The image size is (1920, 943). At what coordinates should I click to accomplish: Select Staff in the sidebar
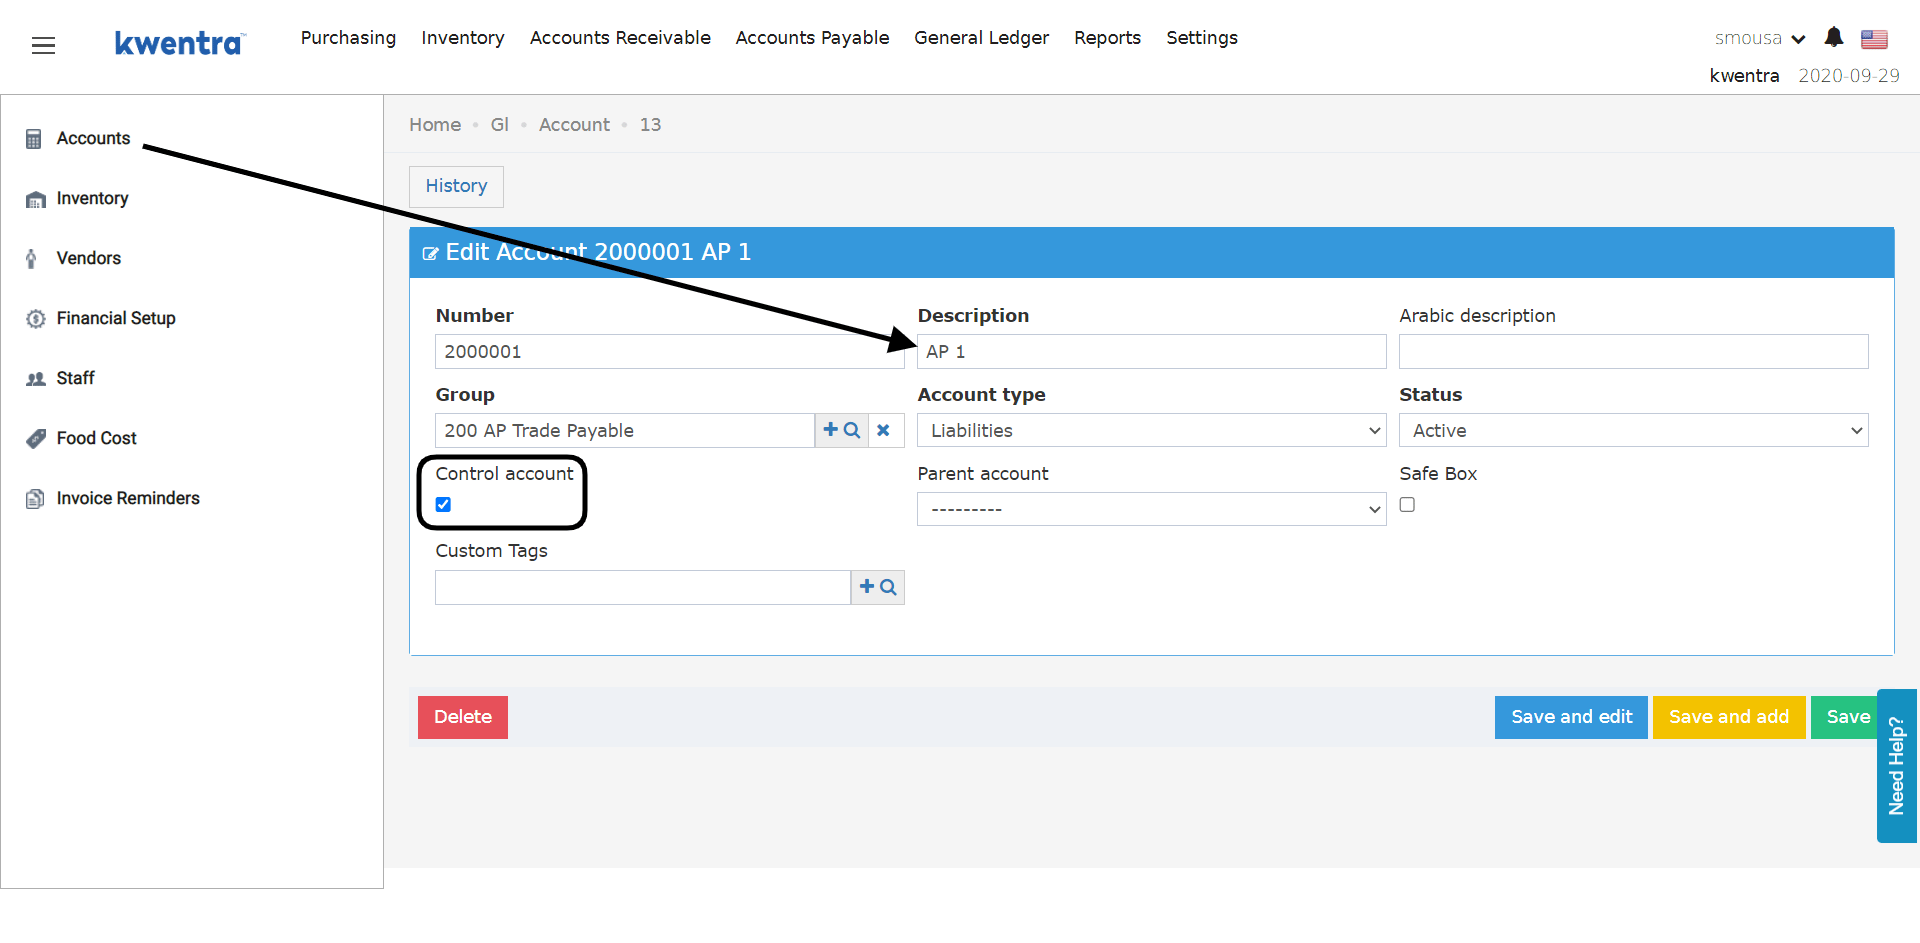[x=75, y=379]
